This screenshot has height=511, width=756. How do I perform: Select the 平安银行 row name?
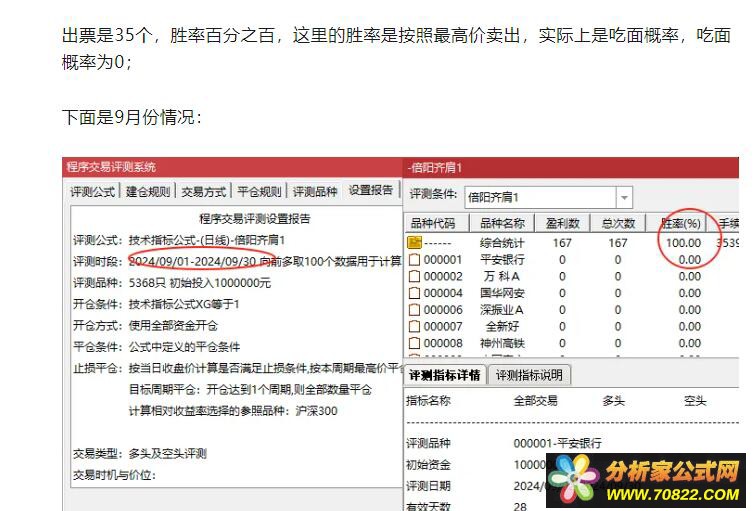[x=502, y=260]
